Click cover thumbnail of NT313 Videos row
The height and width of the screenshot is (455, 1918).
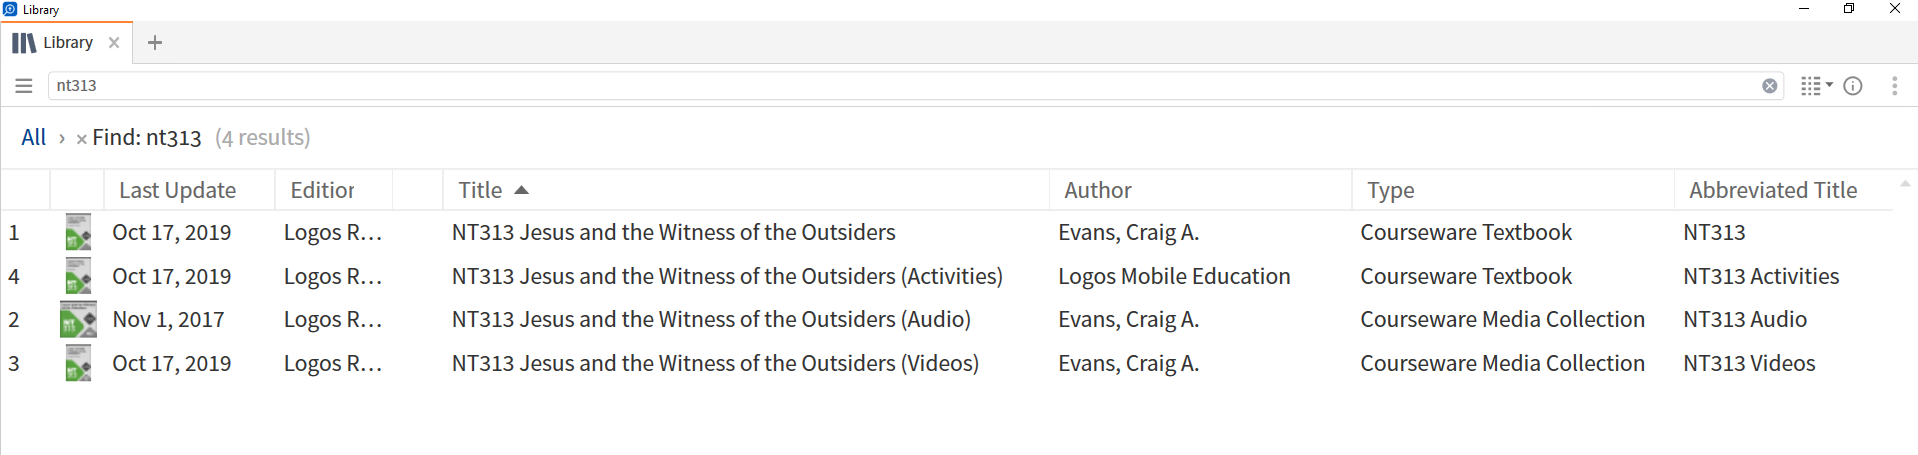78,363
